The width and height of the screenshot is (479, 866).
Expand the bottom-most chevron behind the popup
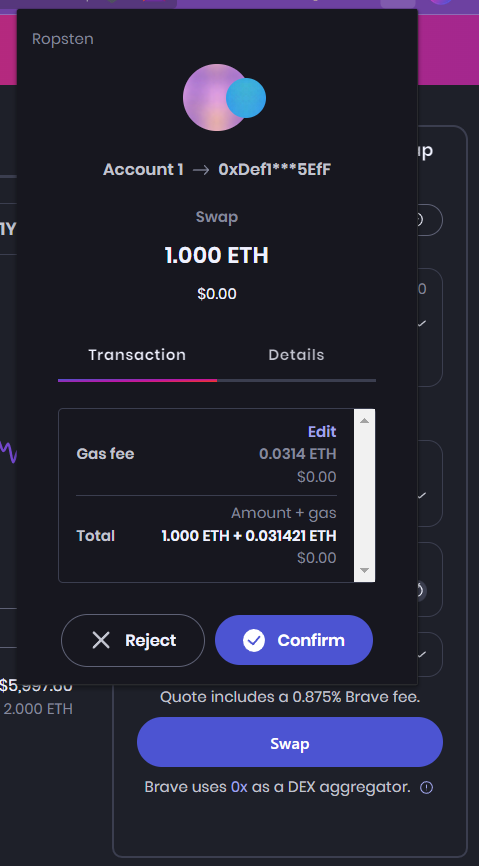click(422, 654)
